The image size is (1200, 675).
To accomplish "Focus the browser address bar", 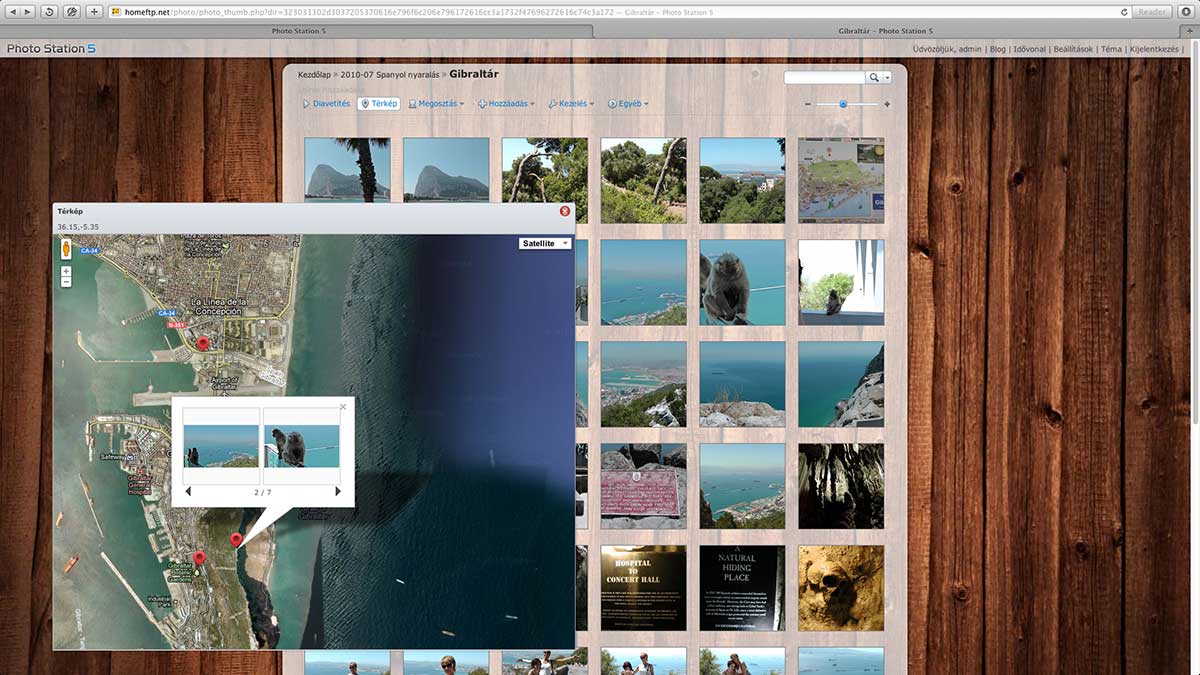I will point(618,12).
